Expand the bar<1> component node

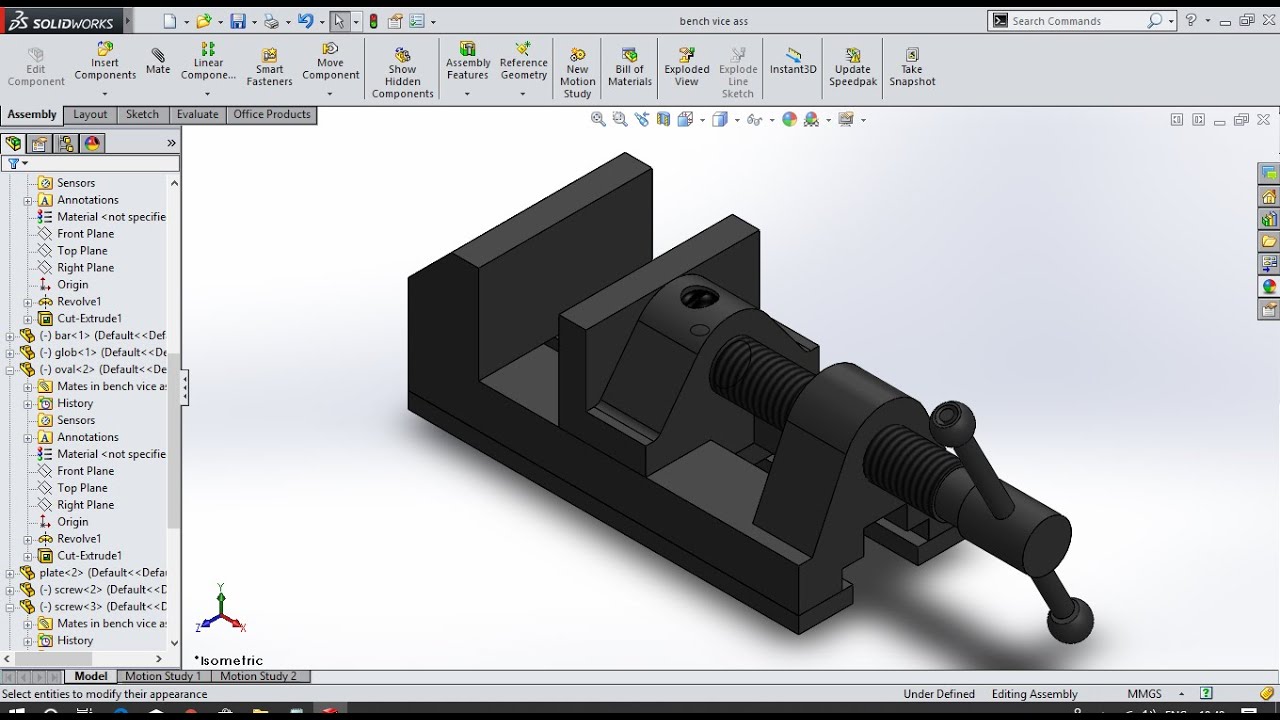click(11, 336)
